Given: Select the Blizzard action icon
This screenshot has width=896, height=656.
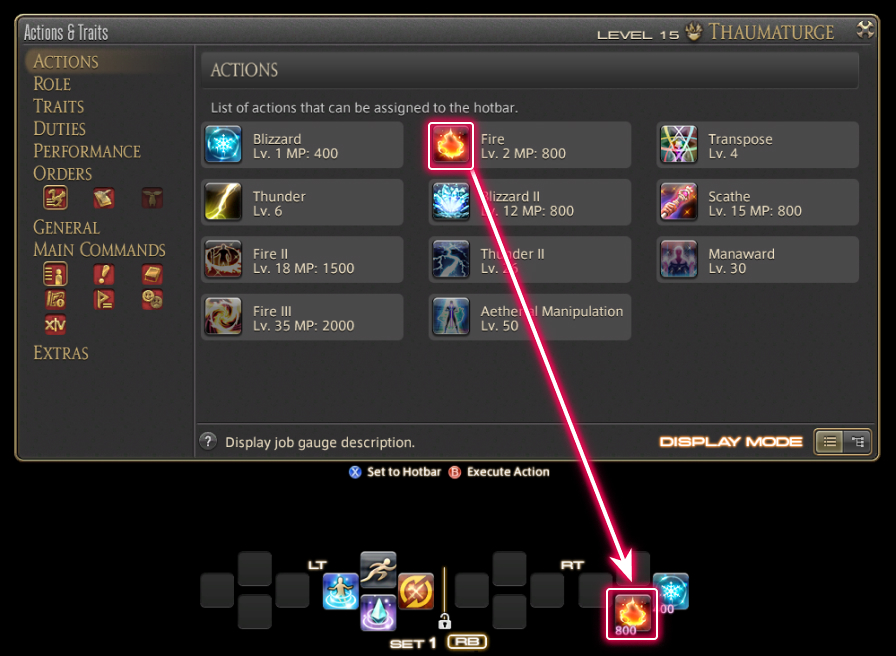Looking at the screenshot, I should coord(223,145).
